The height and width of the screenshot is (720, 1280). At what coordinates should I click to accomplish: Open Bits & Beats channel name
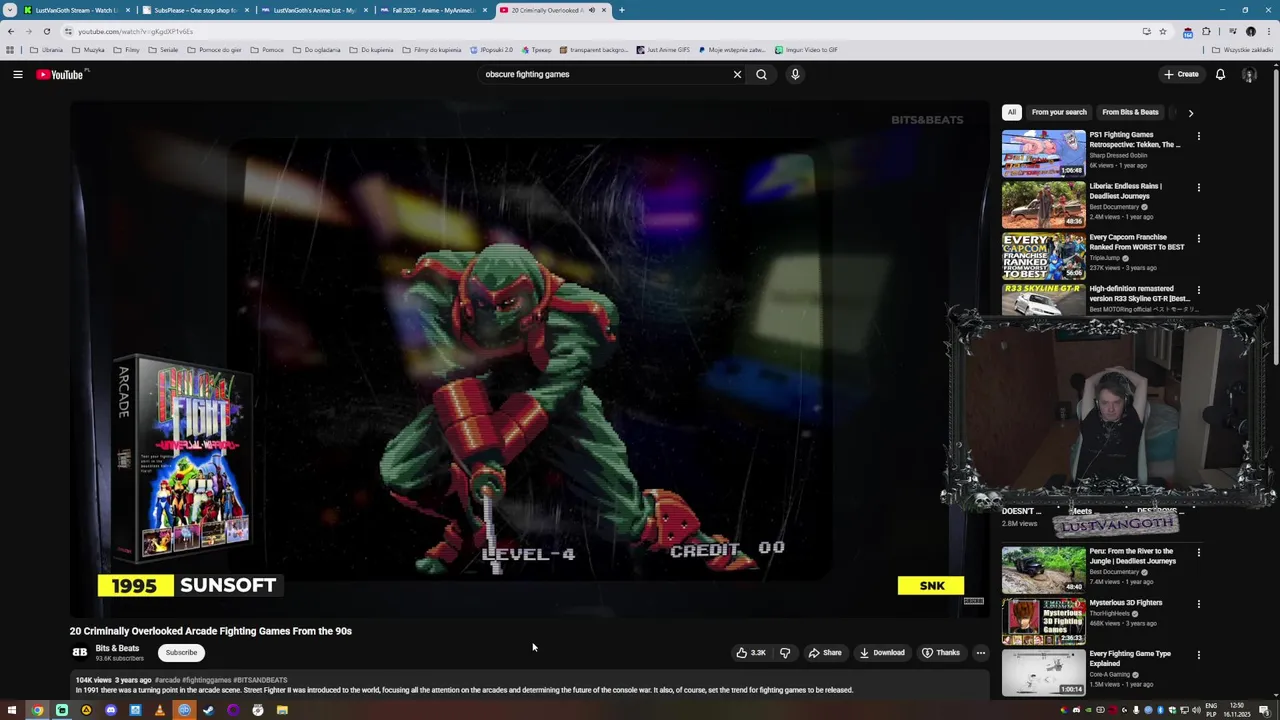[x=117, y=648]
